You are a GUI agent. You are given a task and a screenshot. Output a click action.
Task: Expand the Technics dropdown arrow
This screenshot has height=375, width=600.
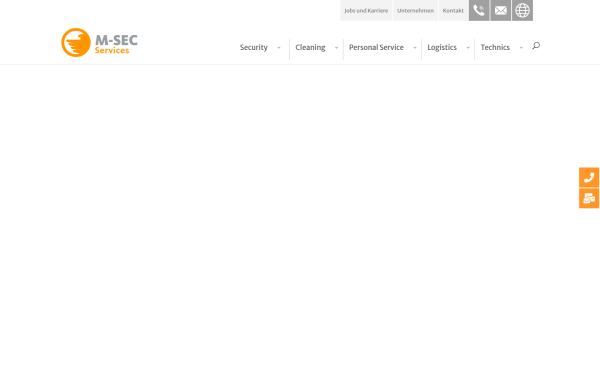[x=521, y=48]
